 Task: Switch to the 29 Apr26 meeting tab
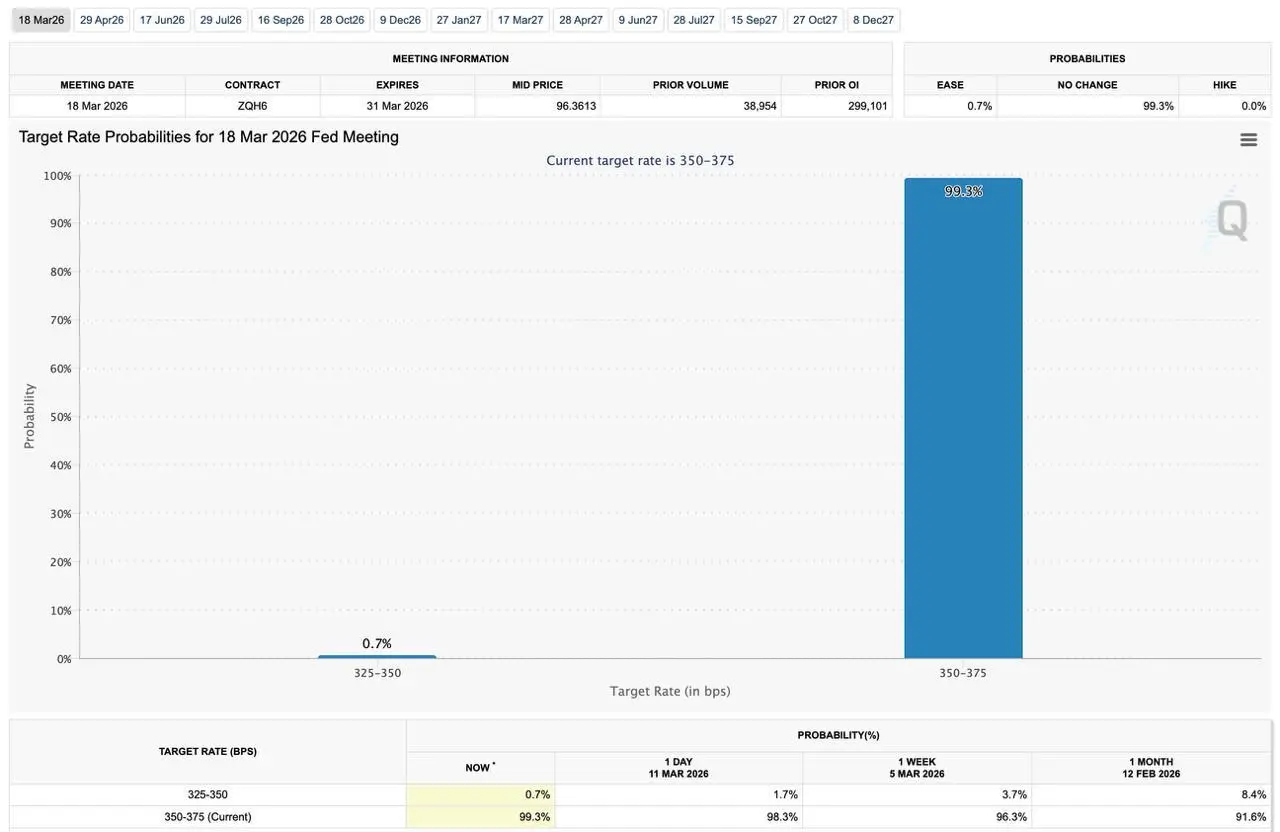tap(102, 20)
